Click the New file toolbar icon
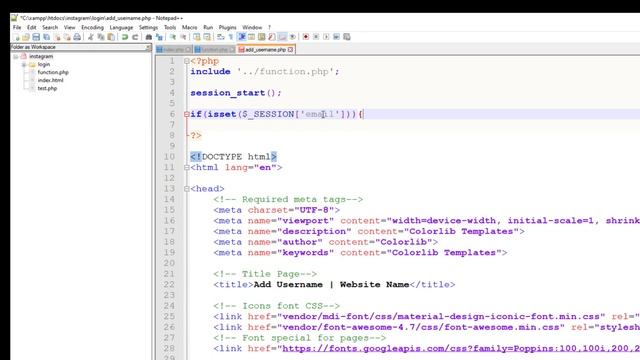This screenshot has height=360, width=640. pyautogui.click(x=16, y=37)
